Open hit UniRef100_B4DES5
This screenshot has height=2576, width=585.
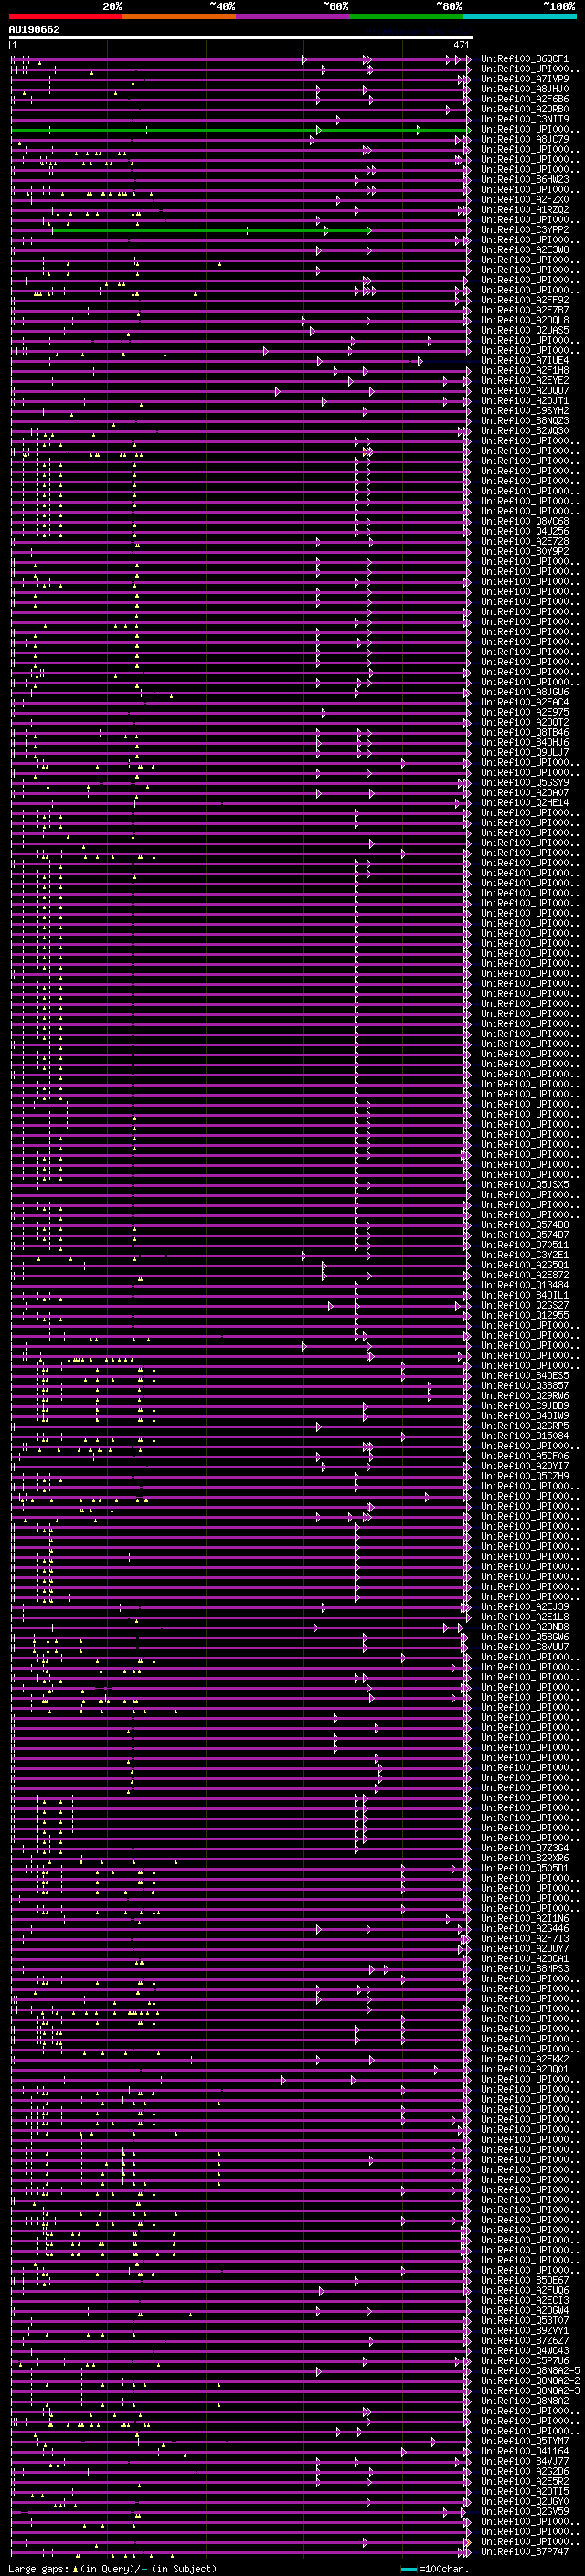pos(525,1375)
